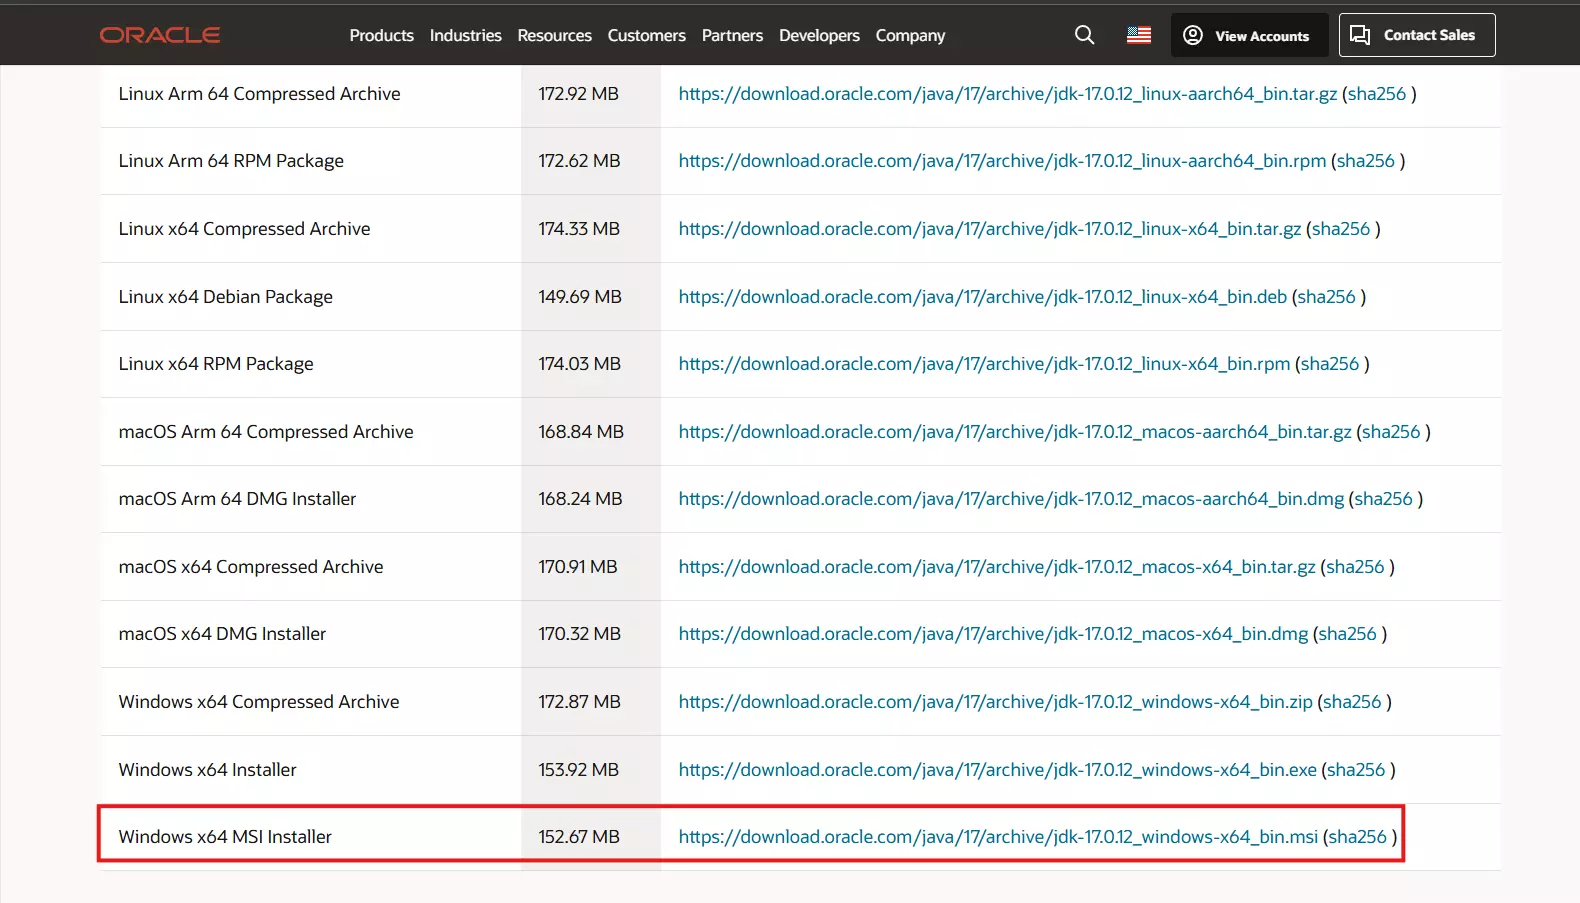Select the '172.87 MB' file size
Viewport: 1580px width, 903px height.
pos(580,702)
